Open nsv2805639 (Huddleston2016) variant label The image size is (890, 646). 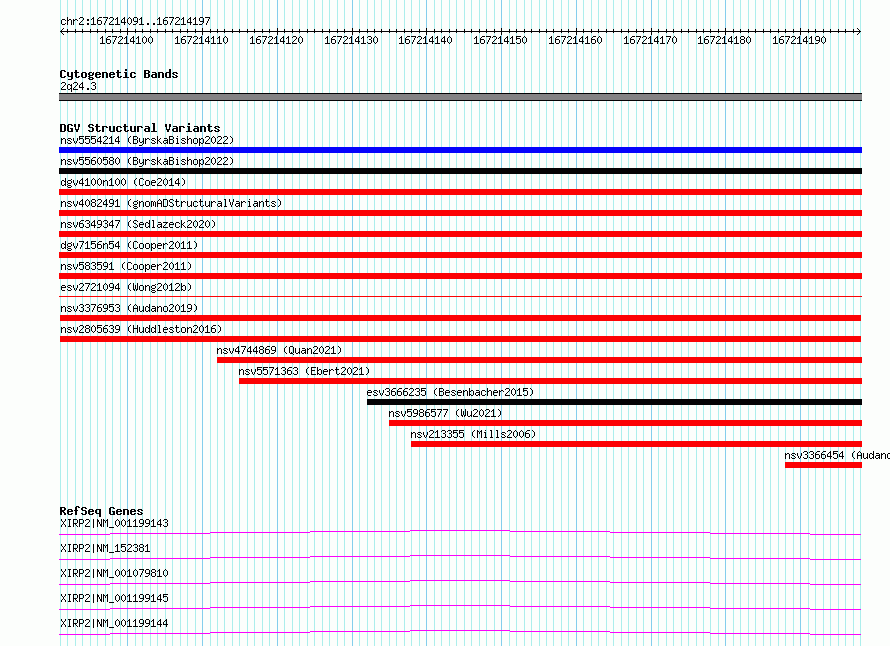click(x=141, y=329)
